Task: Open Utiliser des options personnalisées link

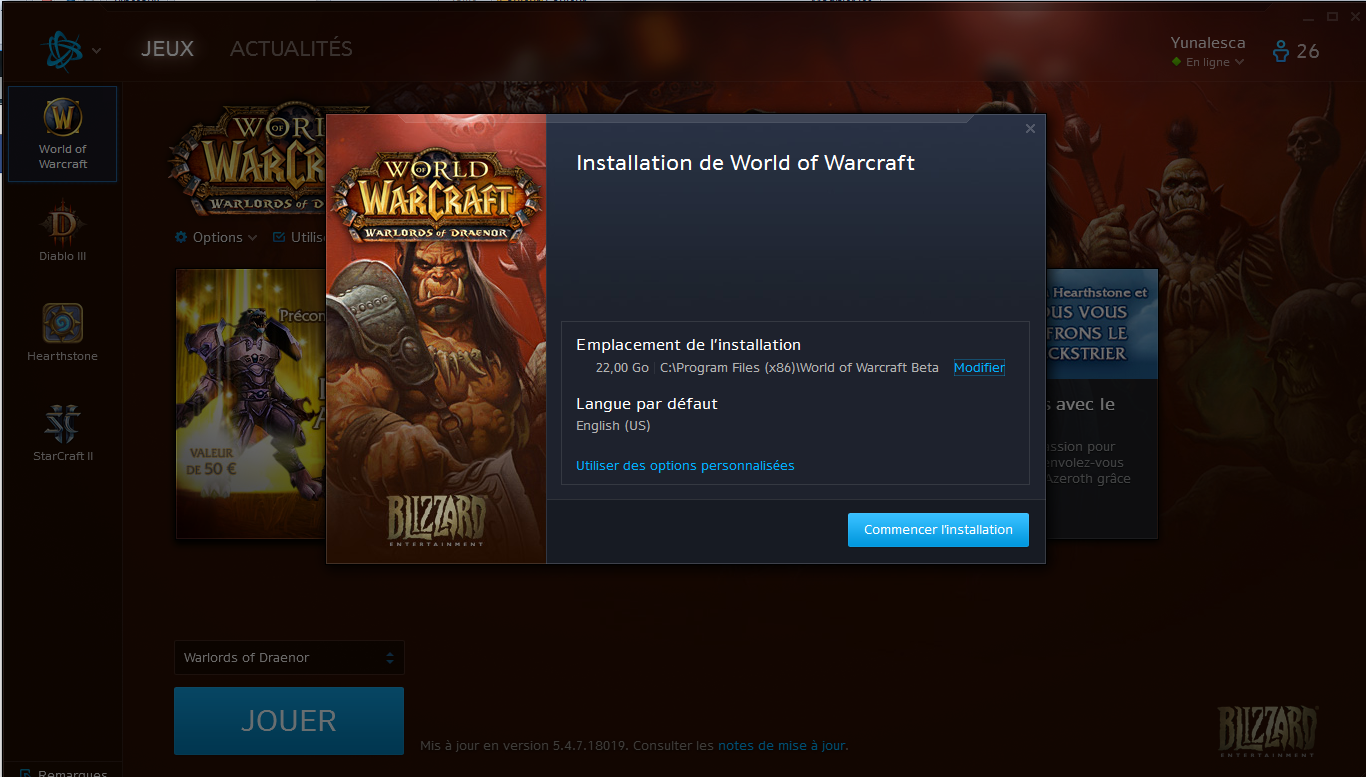Action: (x=685, y=465)
